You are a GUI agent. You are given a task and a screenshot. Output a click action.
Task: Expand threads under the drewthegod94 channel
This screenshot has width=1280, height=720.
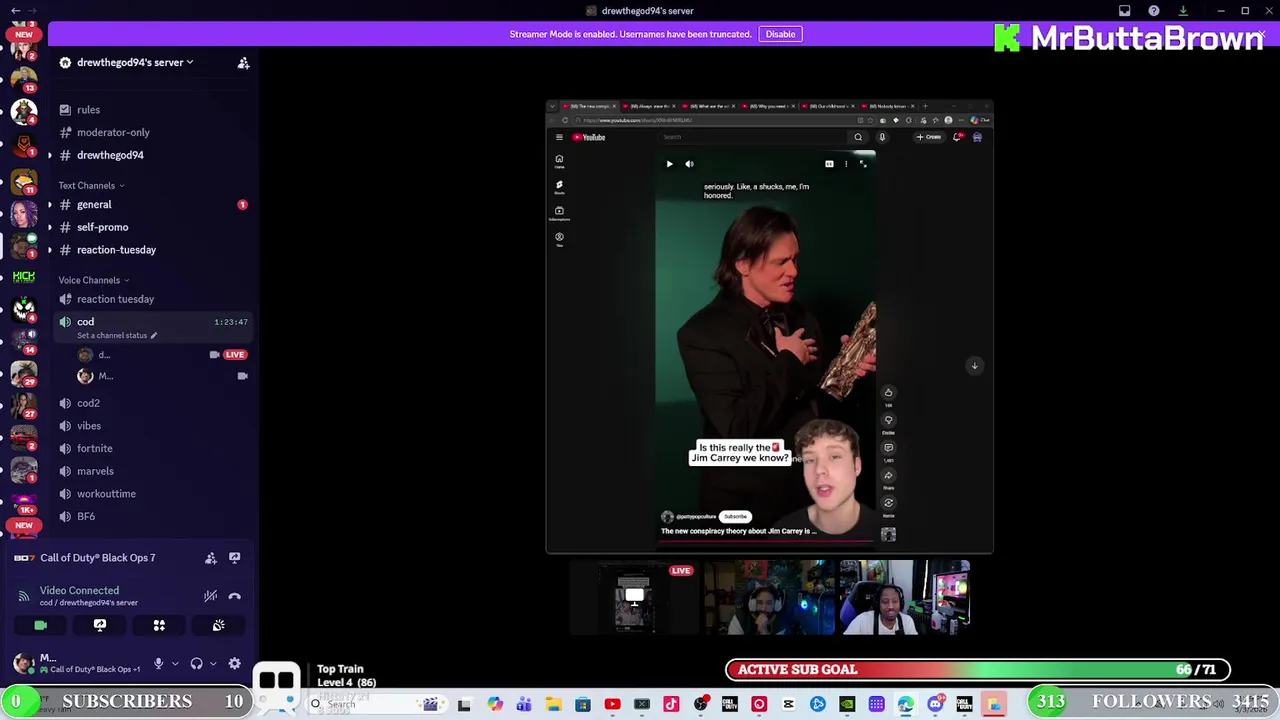(50, 155)
